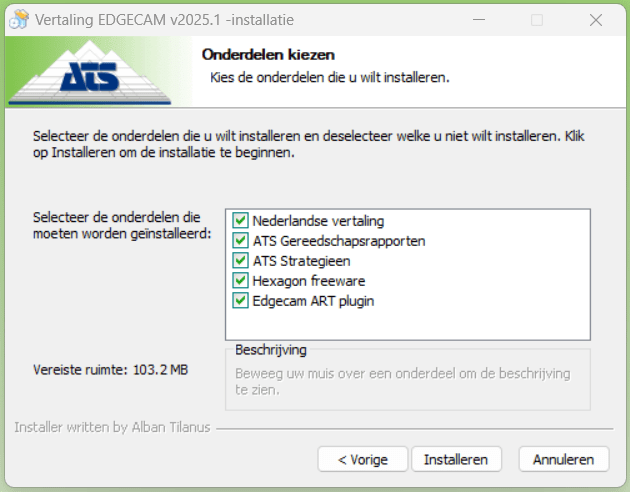Disable the ATS Strategieen component checkbox

click(240, 261)
